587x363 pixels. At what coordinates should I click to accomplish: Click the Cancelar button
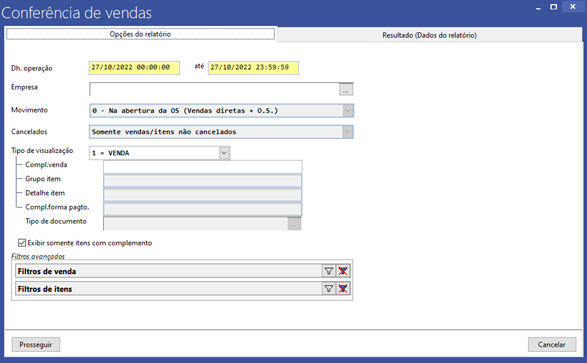tap(552, 344)
